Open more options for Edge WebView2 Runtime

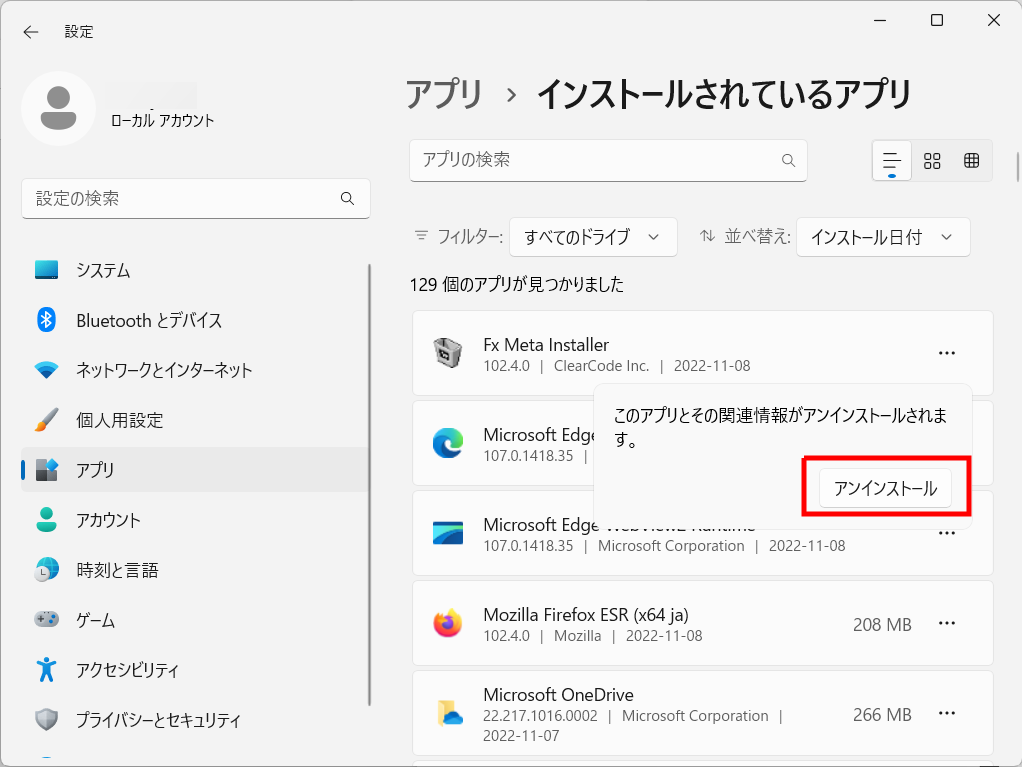946,533
